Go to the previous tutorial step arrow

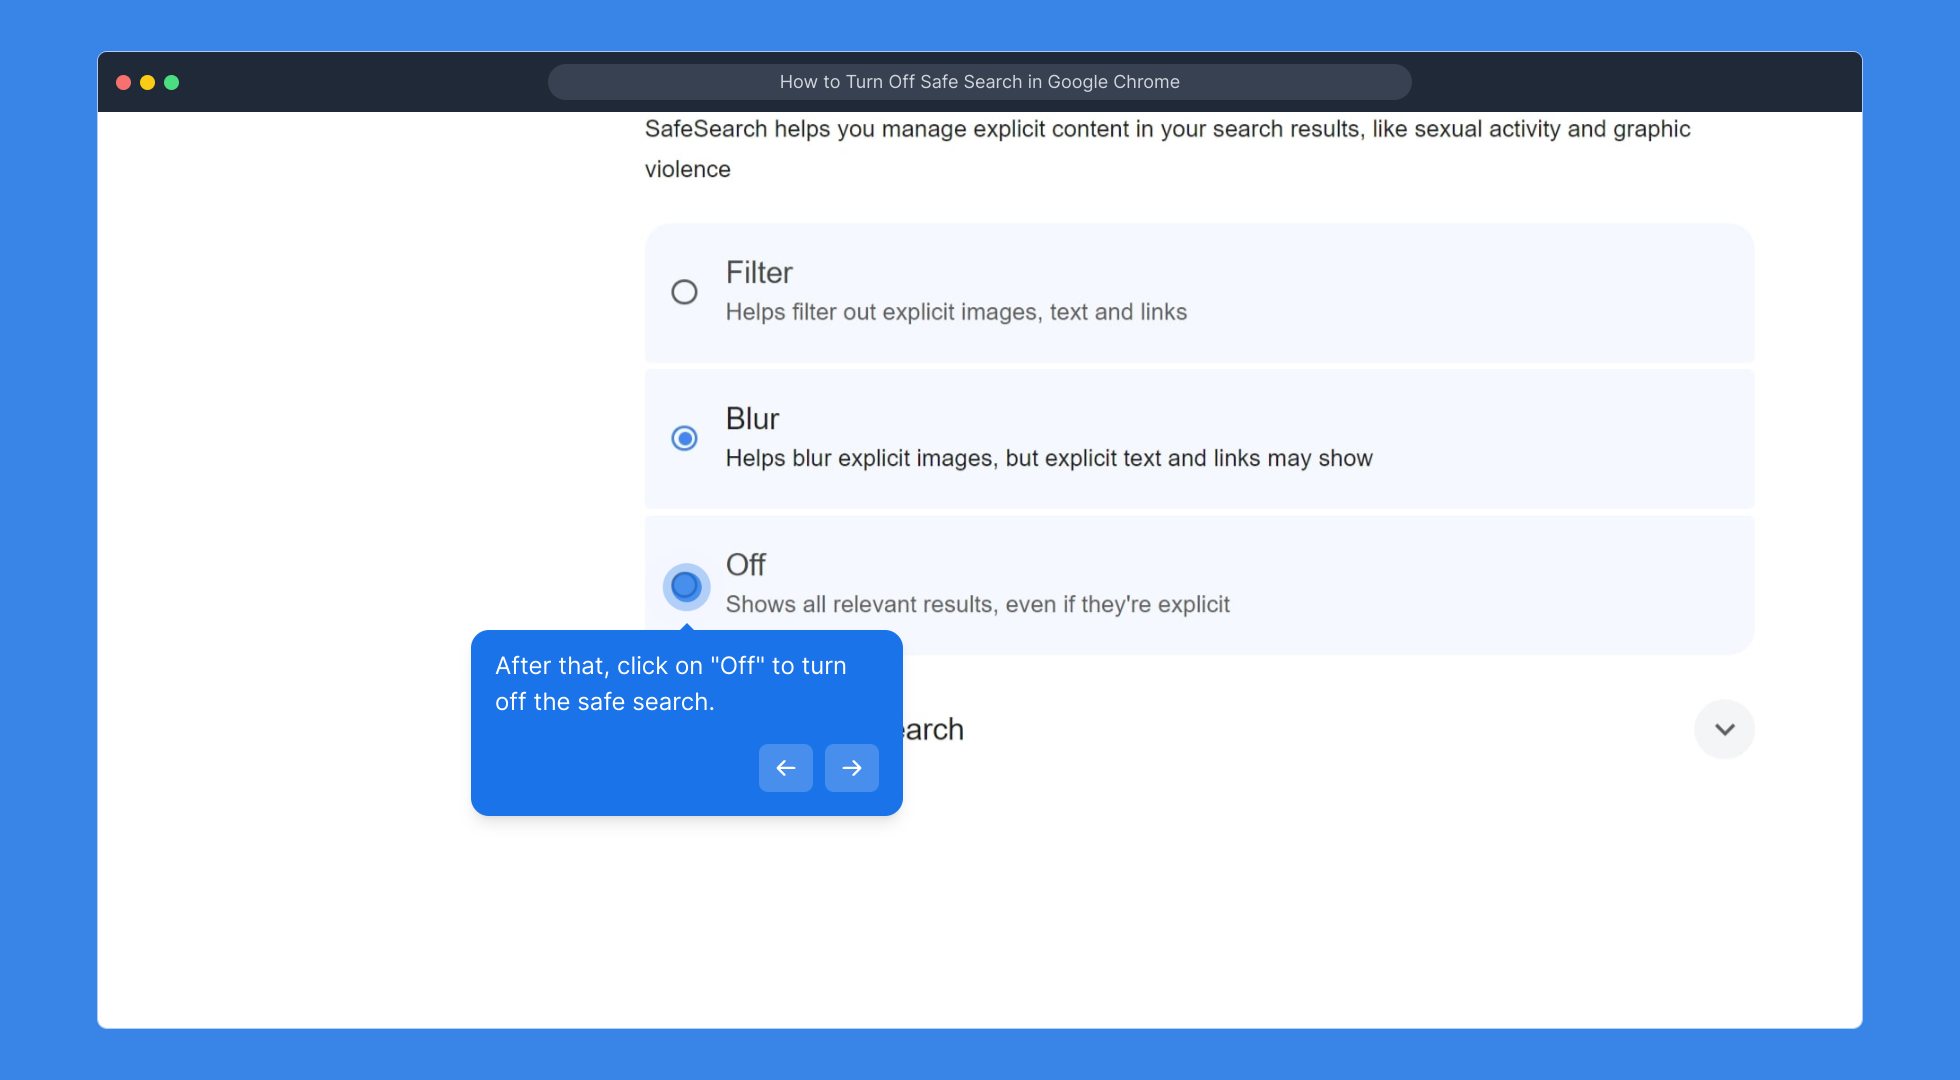(785, 768)
